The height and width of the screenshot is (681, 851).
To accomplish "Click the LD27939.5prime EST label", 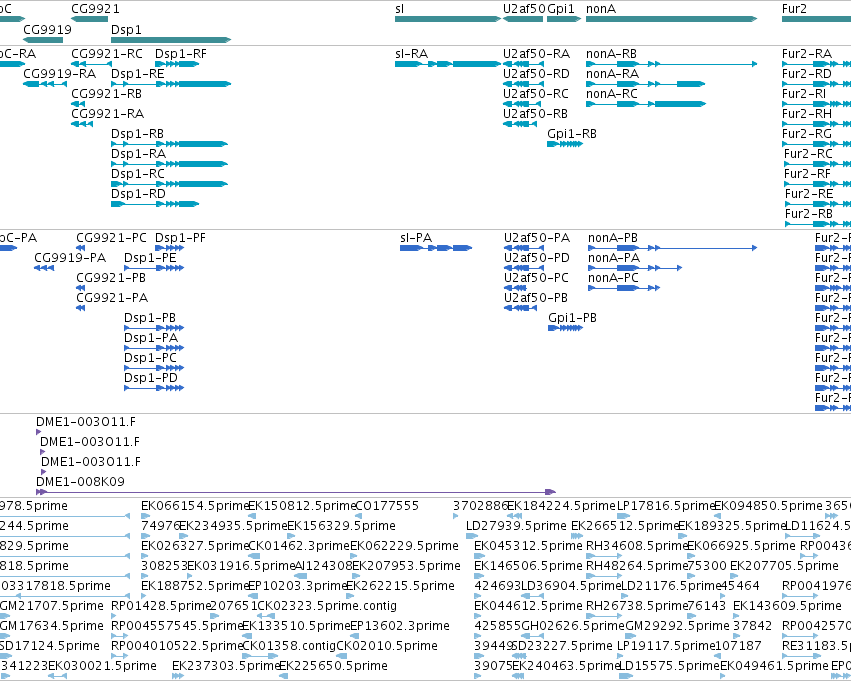I will tap(516, 526).
